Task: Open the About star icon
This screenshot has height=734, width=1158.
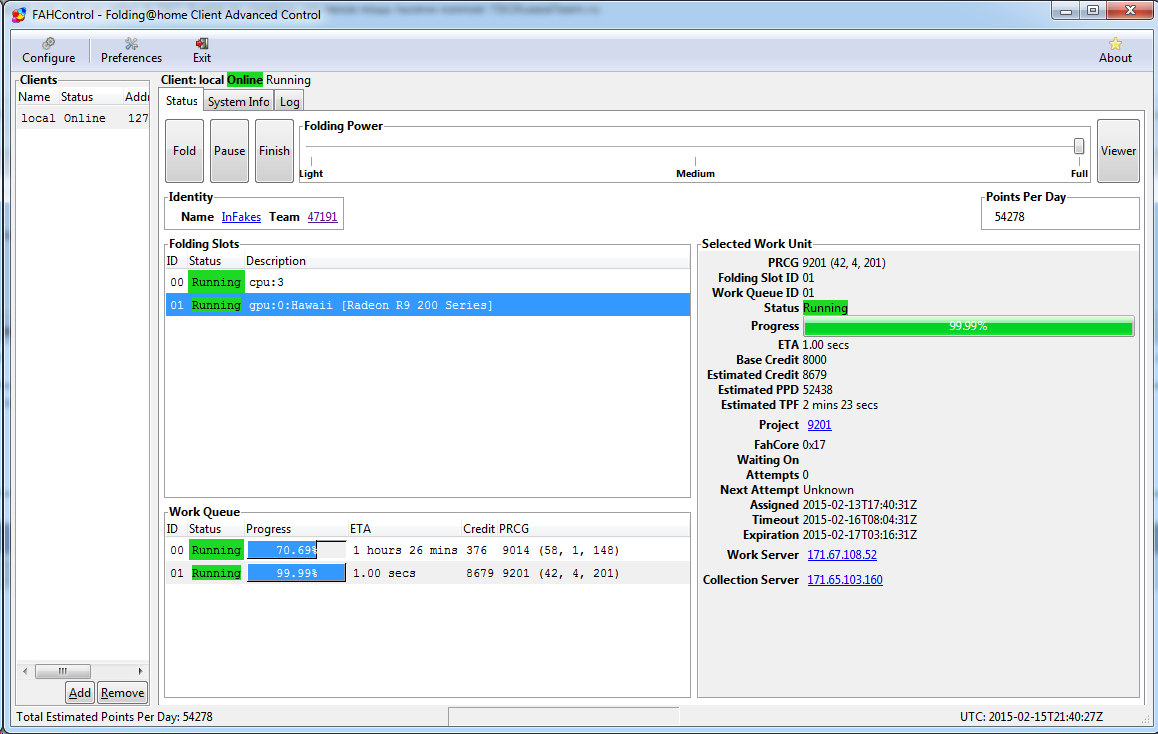Action: click(x=1114, y=50)
